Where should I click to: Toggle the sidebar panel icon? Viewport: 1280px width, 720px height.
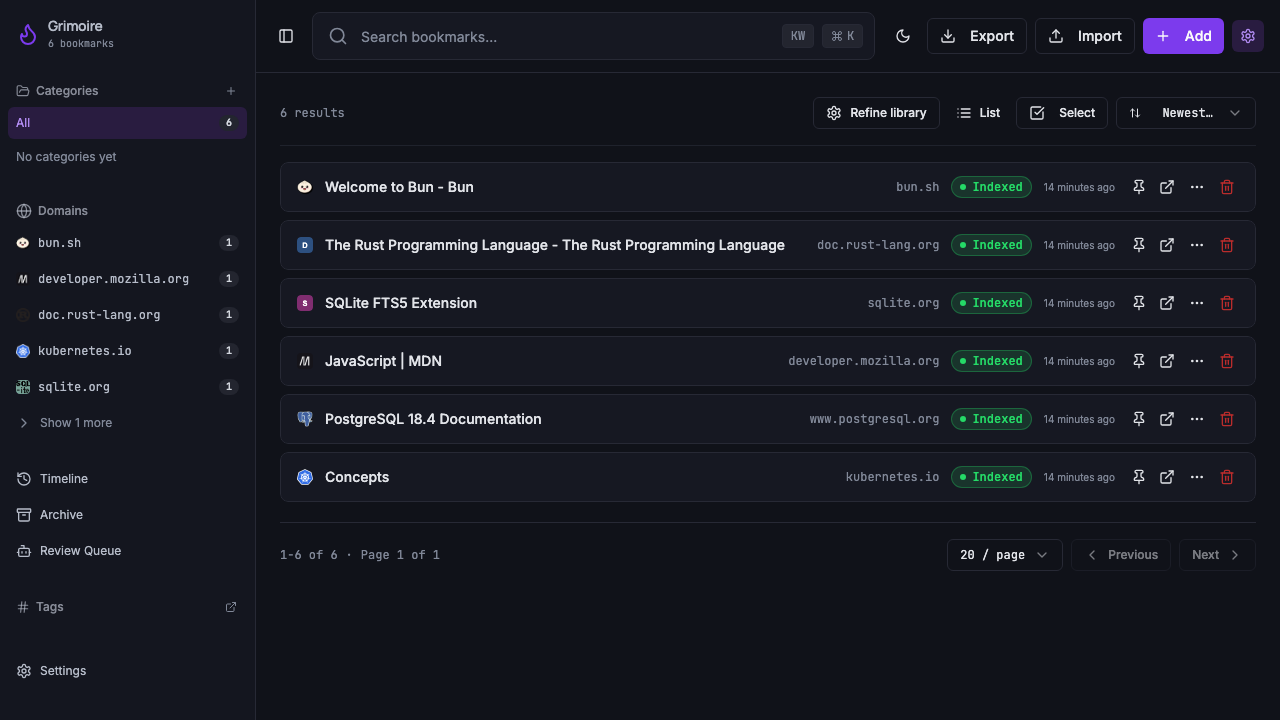click(x=286, y=36)
